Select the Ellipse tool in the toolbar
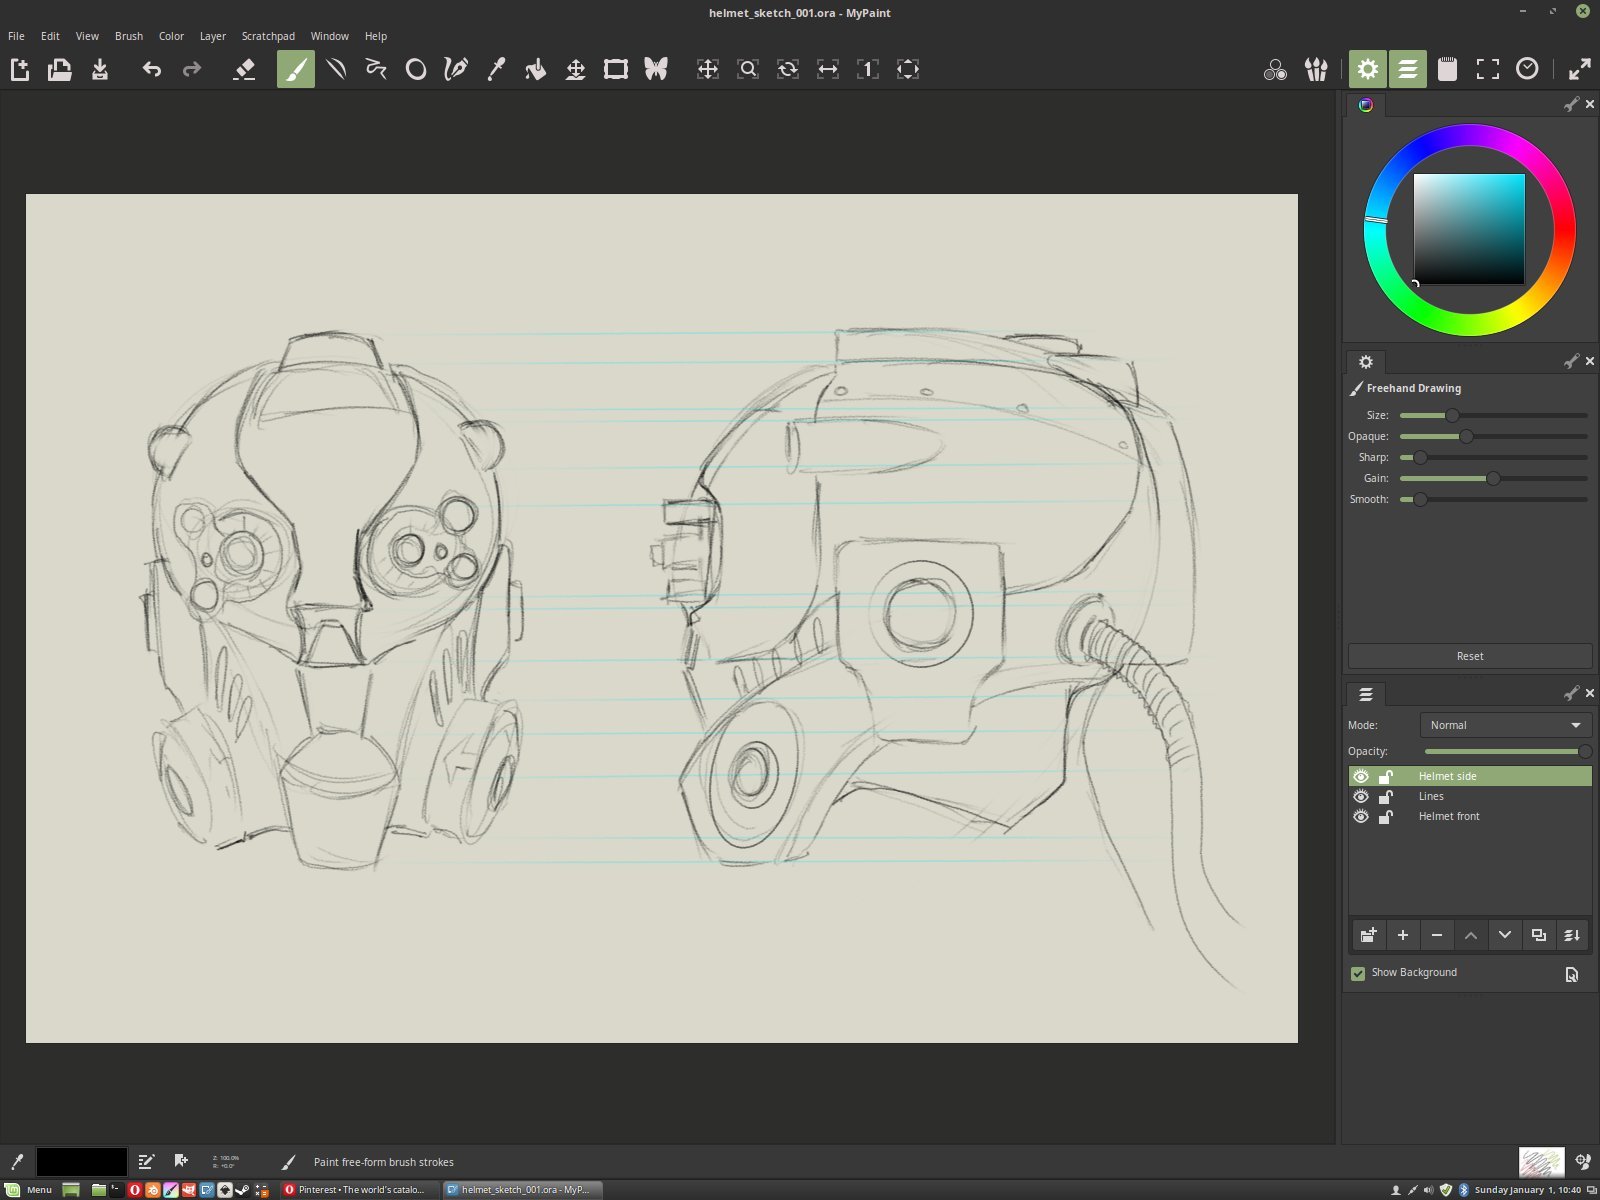The height and width of the screenshot is (1200, 1600). (416, 69)
